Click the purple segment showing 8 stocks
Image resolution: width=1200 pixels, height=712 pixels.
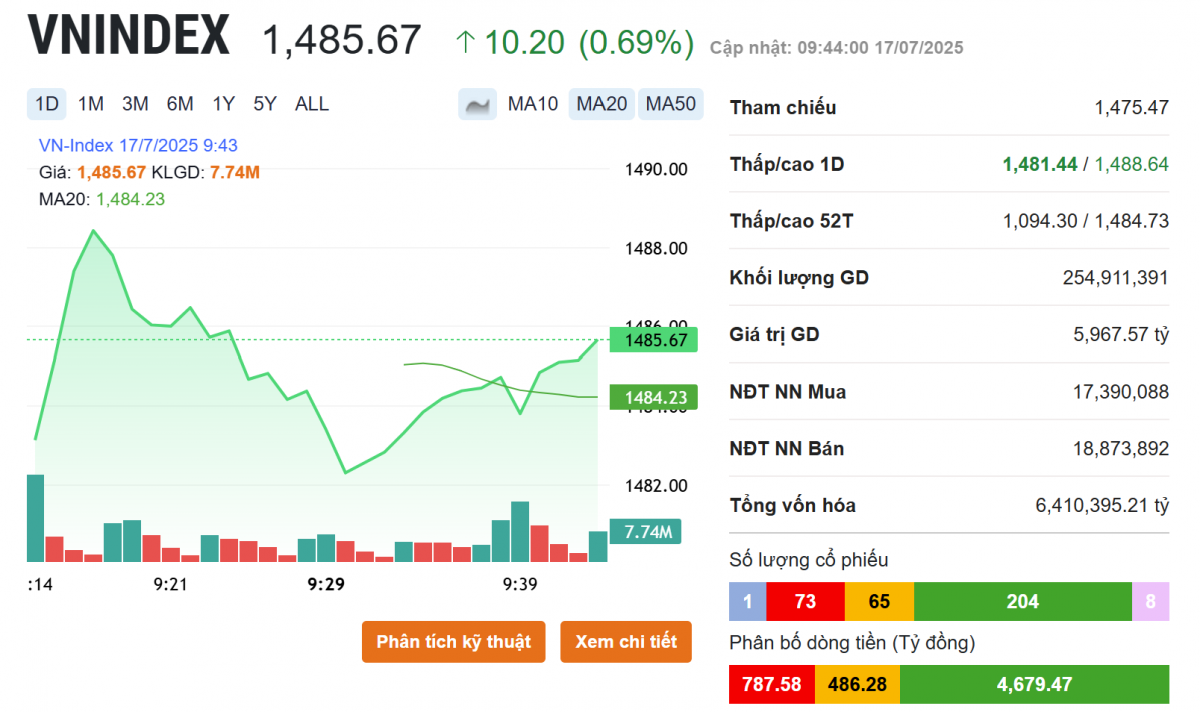(x=1150, y=602)
